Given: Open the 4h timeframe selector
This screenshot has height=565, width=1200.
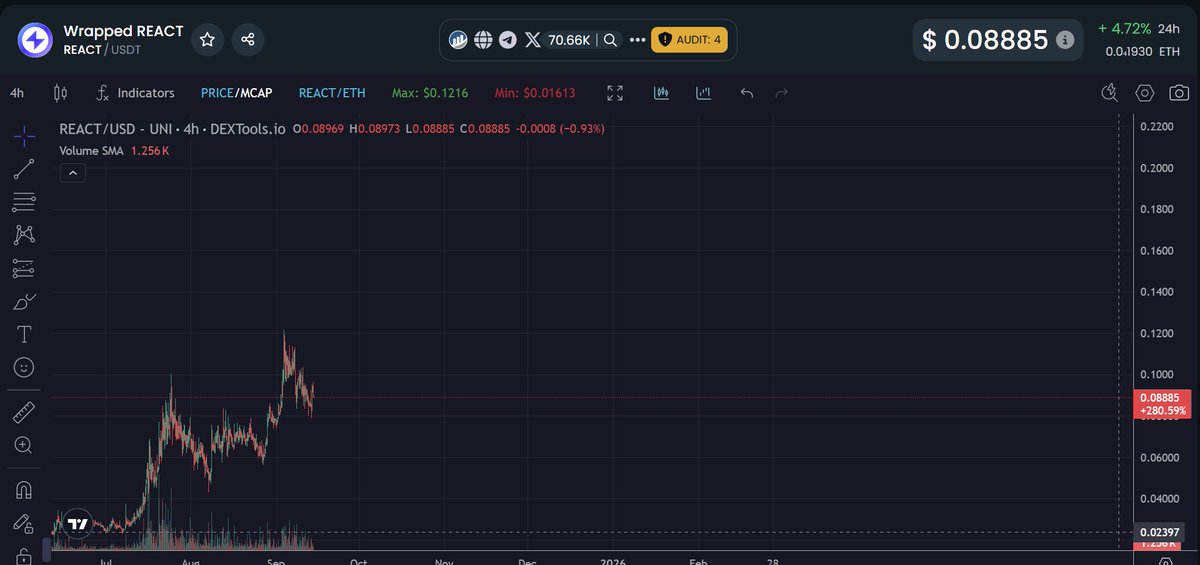Looking at the screenshot, I should (17, 93).
